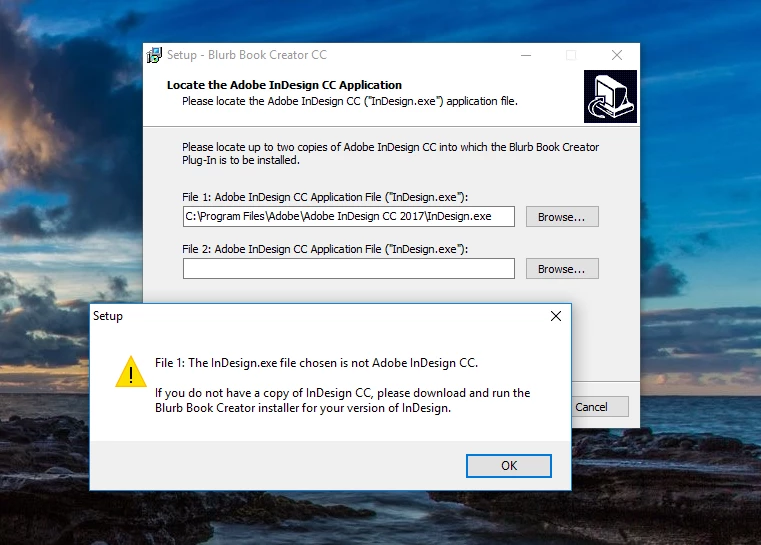
Task: Click the 'File 1: Adobe InDesign CC Application File' label
Action: click(325, 197)
